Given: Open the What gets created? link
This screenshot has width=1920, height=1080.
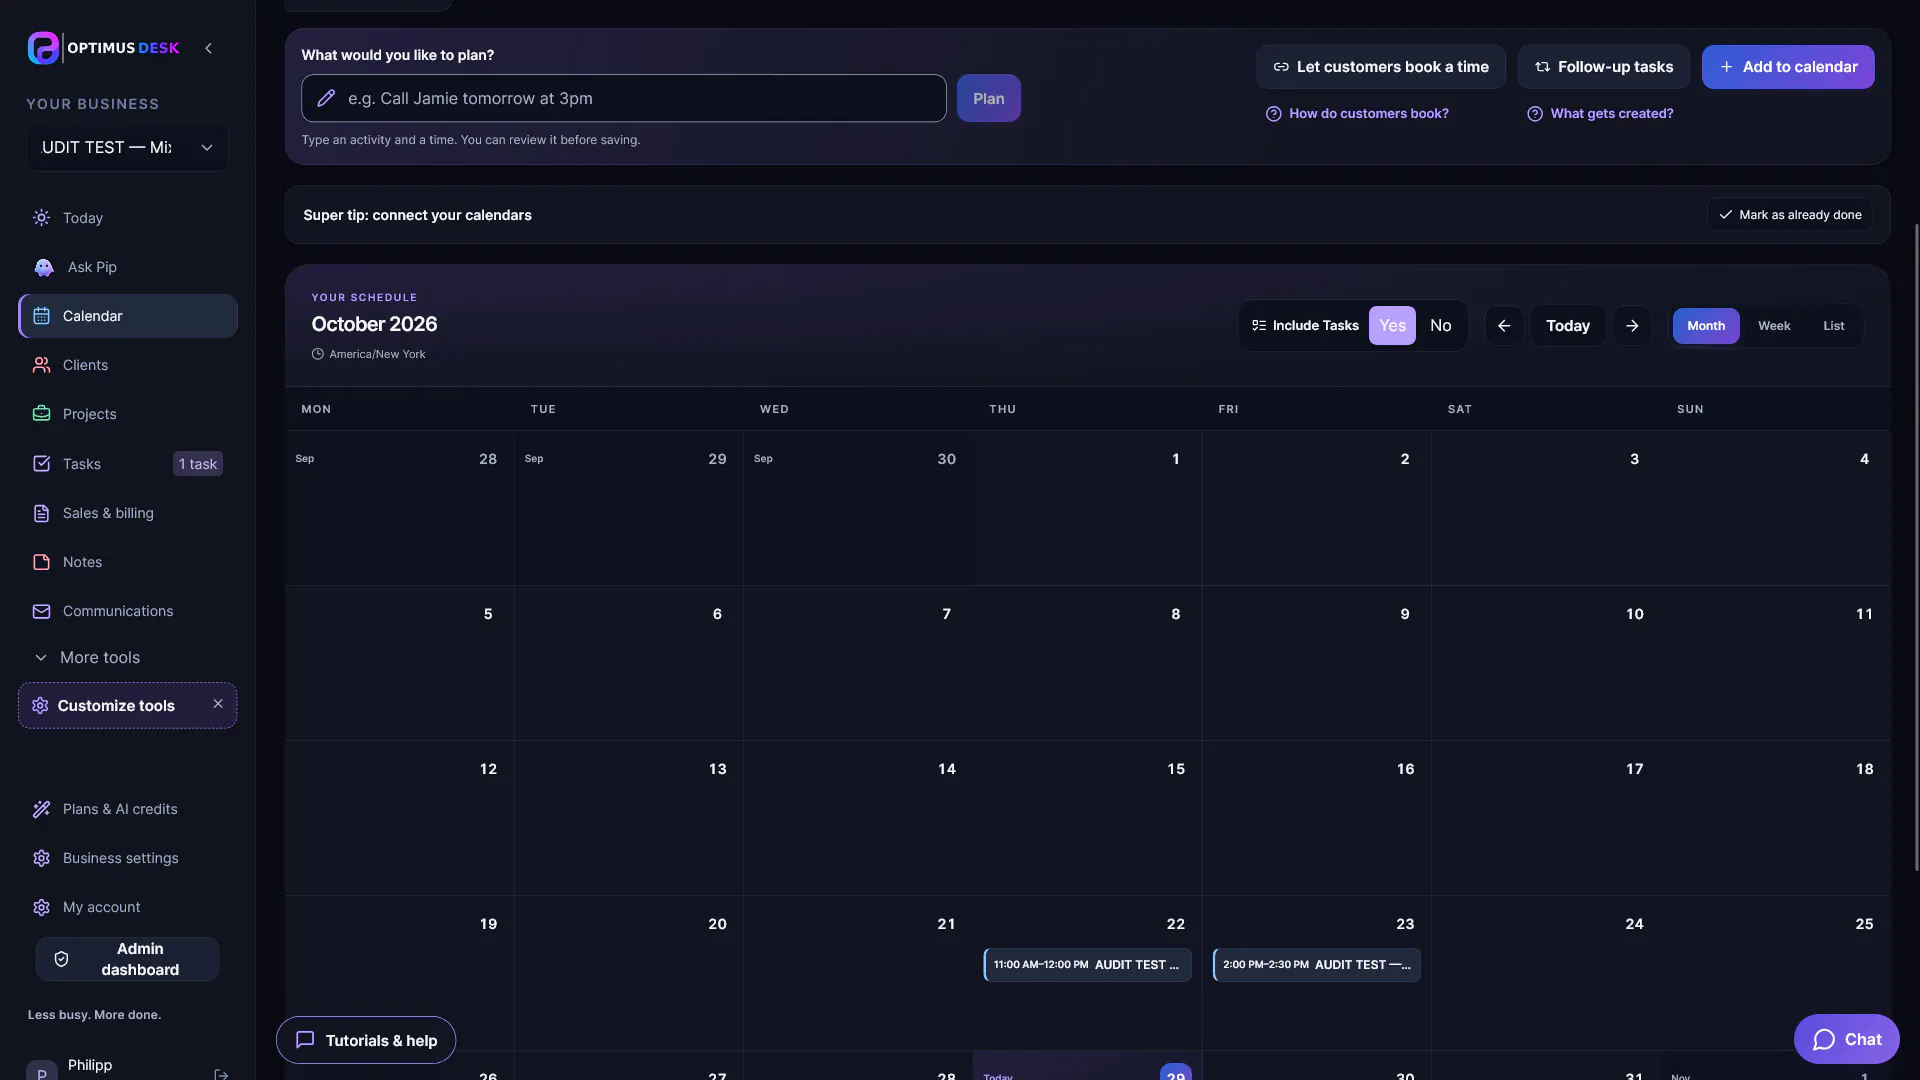Looking at the screenshot, I should [x=1600, y=114].
